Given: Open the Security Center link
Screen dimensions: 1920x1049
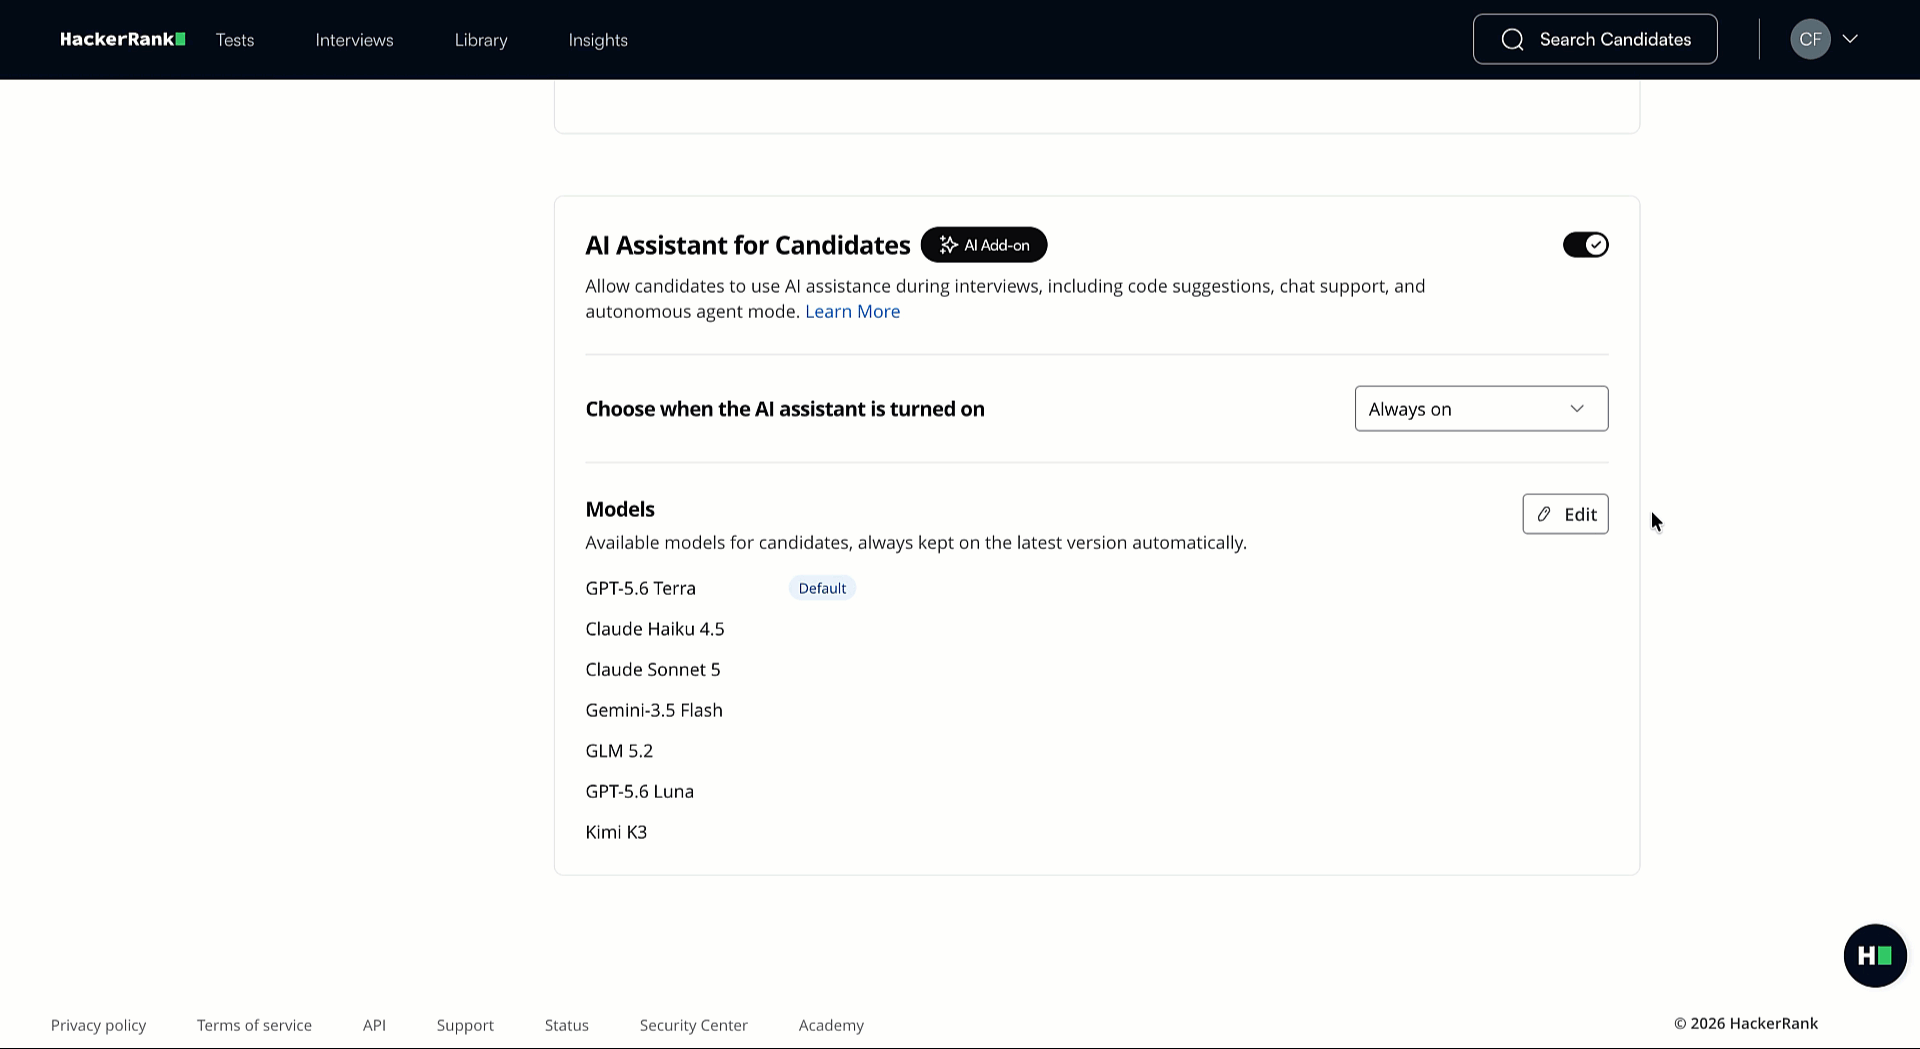Looking at the screenshot, I should pos(694,1025).
